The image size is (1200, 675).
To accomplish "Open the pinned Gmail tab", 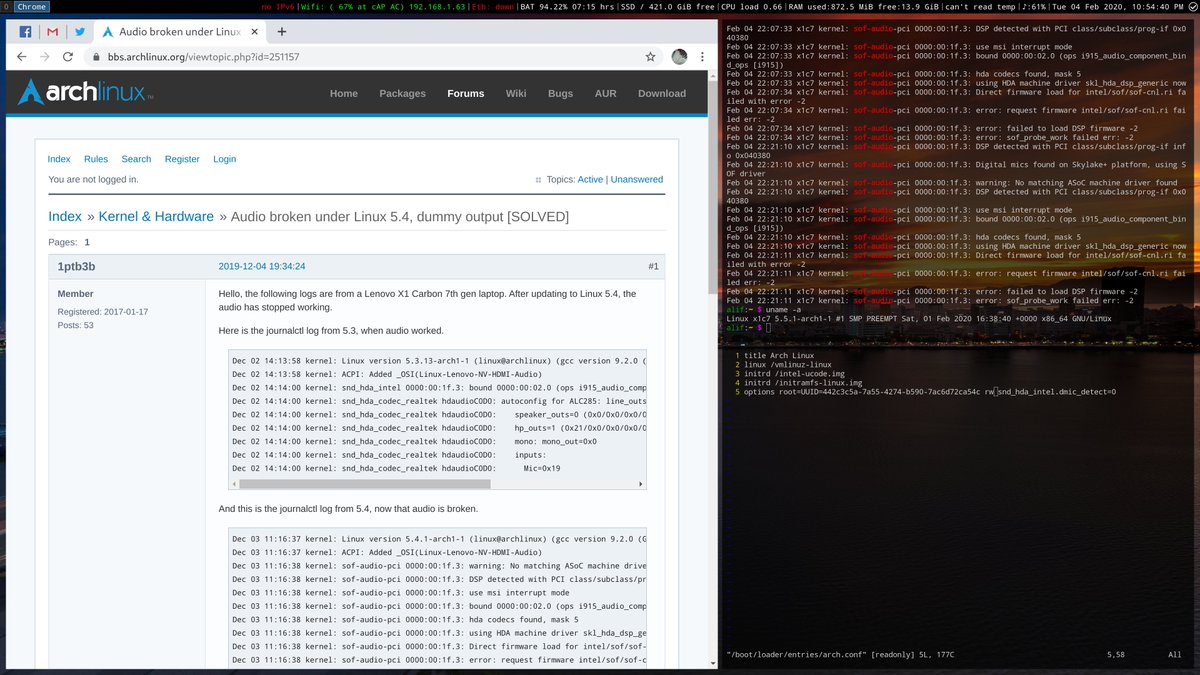I will pos(52,32).
